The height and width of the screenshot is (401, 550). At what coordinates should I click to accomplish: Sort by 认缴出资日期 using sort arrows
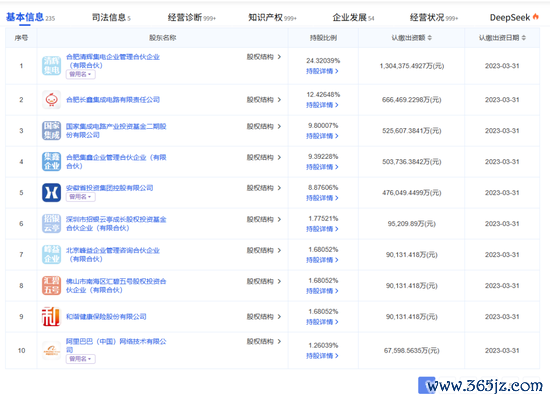click(524, 38)
